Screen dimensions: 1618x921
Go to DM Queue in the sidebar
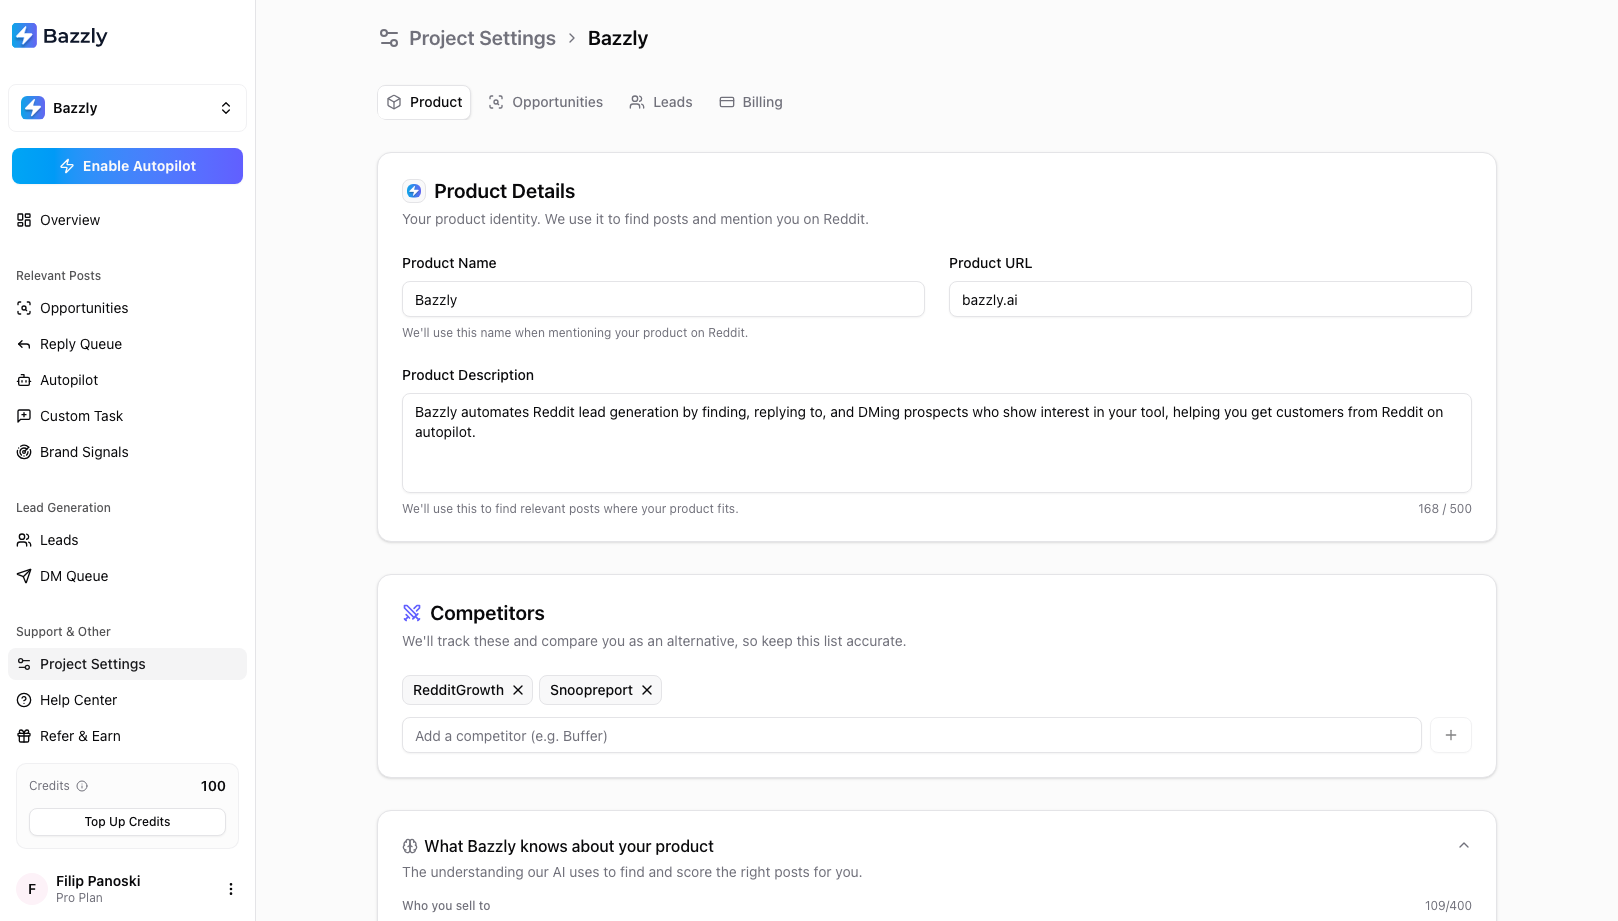coord(127,576)
